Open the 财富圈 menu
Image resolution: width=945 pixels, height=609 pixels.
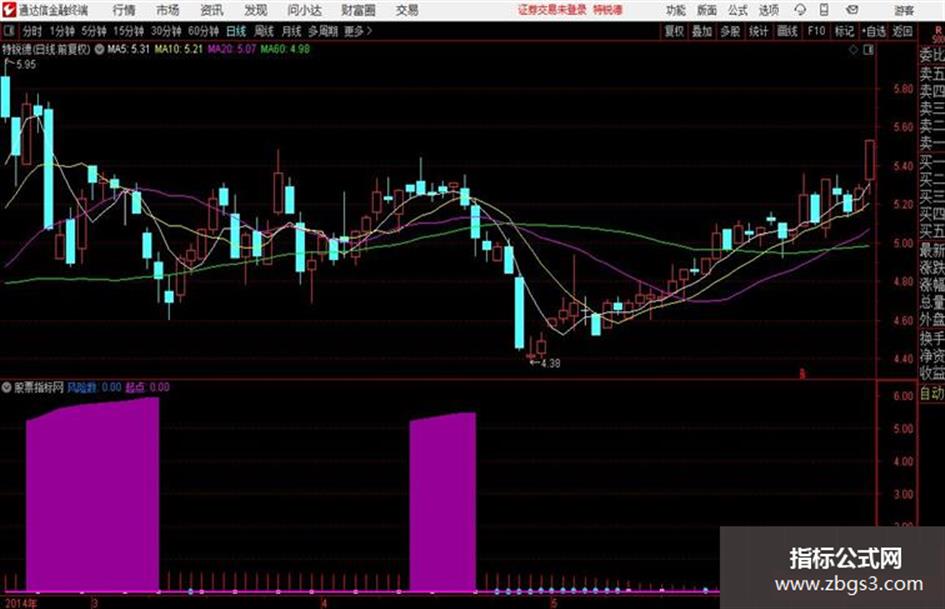point(358,10)
